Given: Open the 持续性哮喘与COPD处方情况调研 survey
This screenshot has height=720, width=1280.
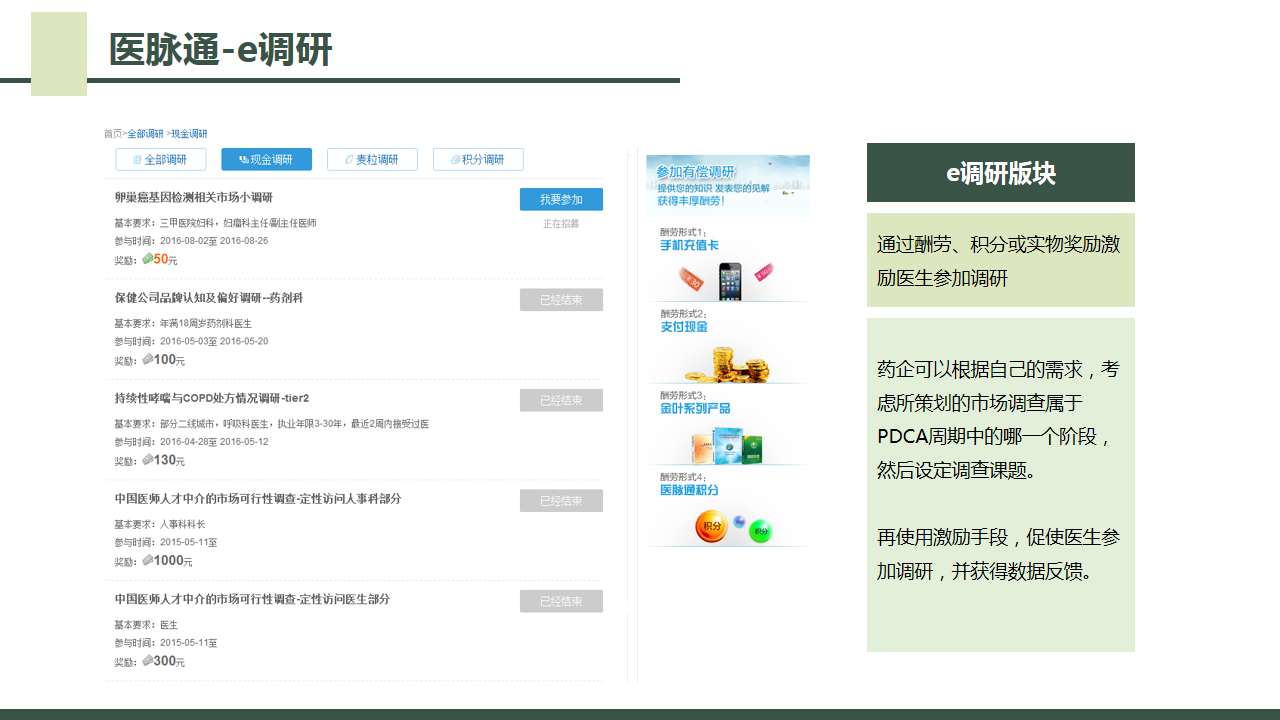Looking at the screenshot, I should coord(211,398).
